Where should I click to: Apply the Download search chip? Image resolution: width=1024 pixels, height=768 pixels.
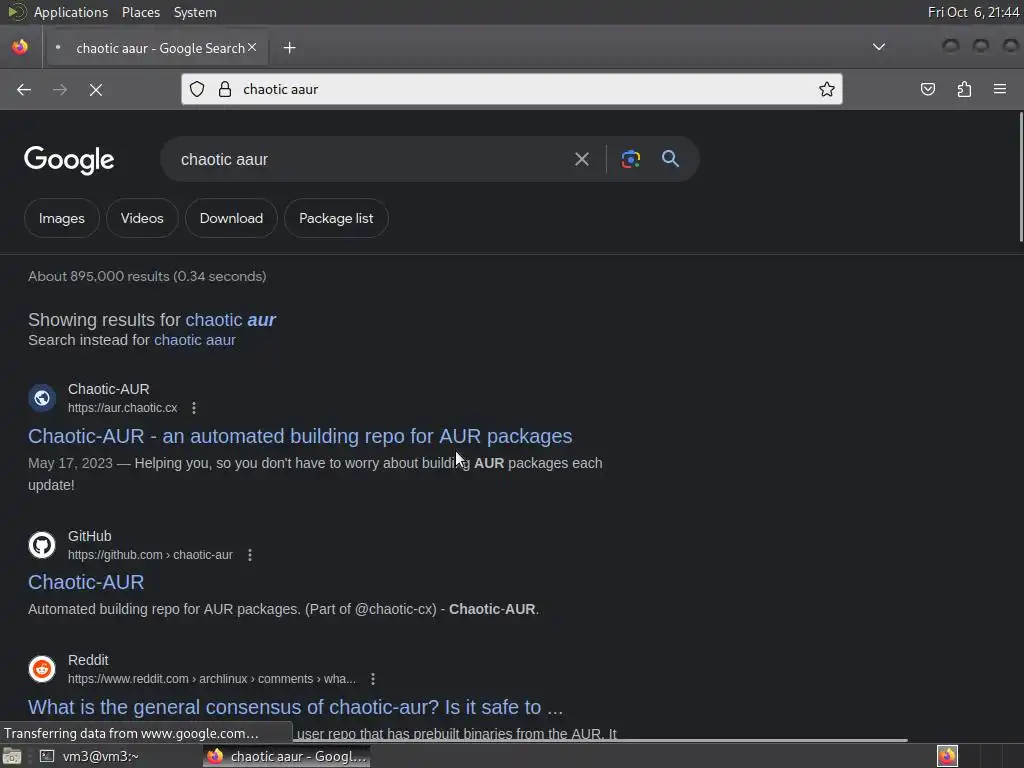(x=231, y=218)
